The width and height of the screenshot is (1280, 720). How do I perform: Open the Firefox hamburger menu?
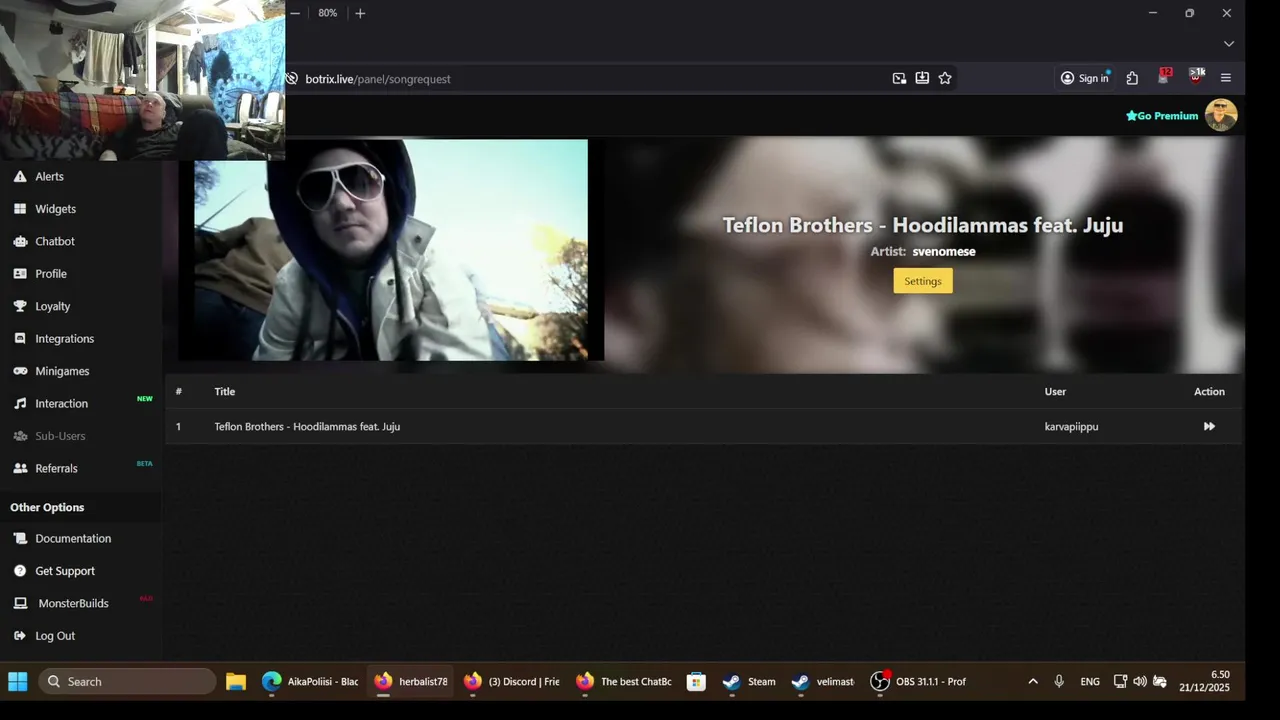point(1226,78)
